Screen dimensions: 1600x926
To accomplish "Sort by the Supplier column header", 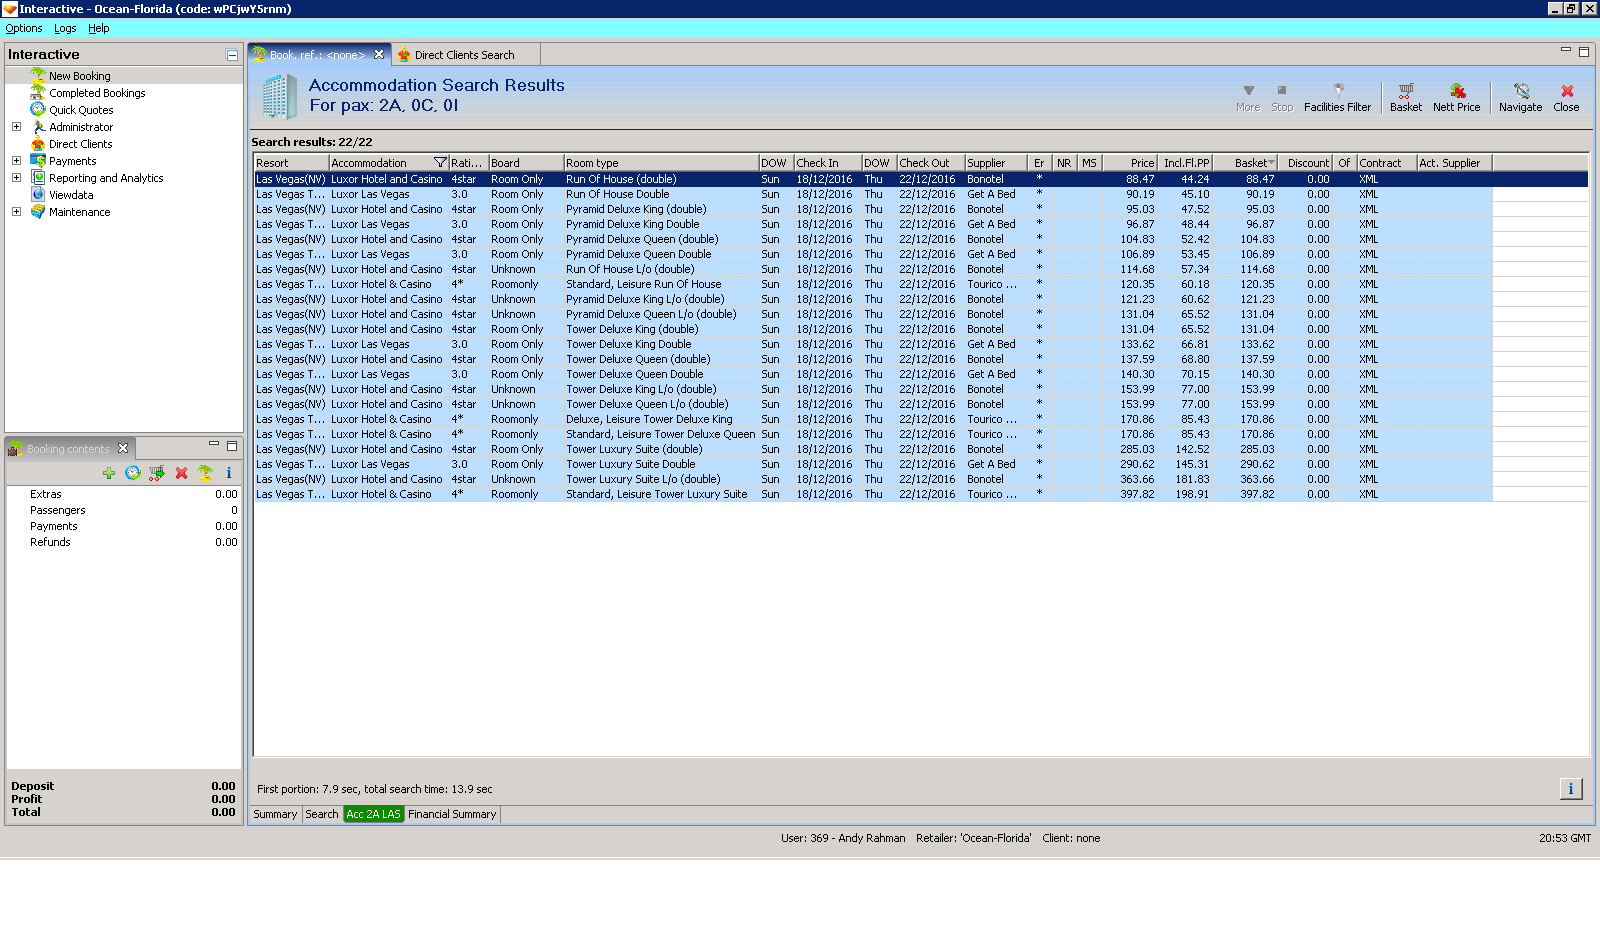I will pyautogui.click(x=996, y=163).
